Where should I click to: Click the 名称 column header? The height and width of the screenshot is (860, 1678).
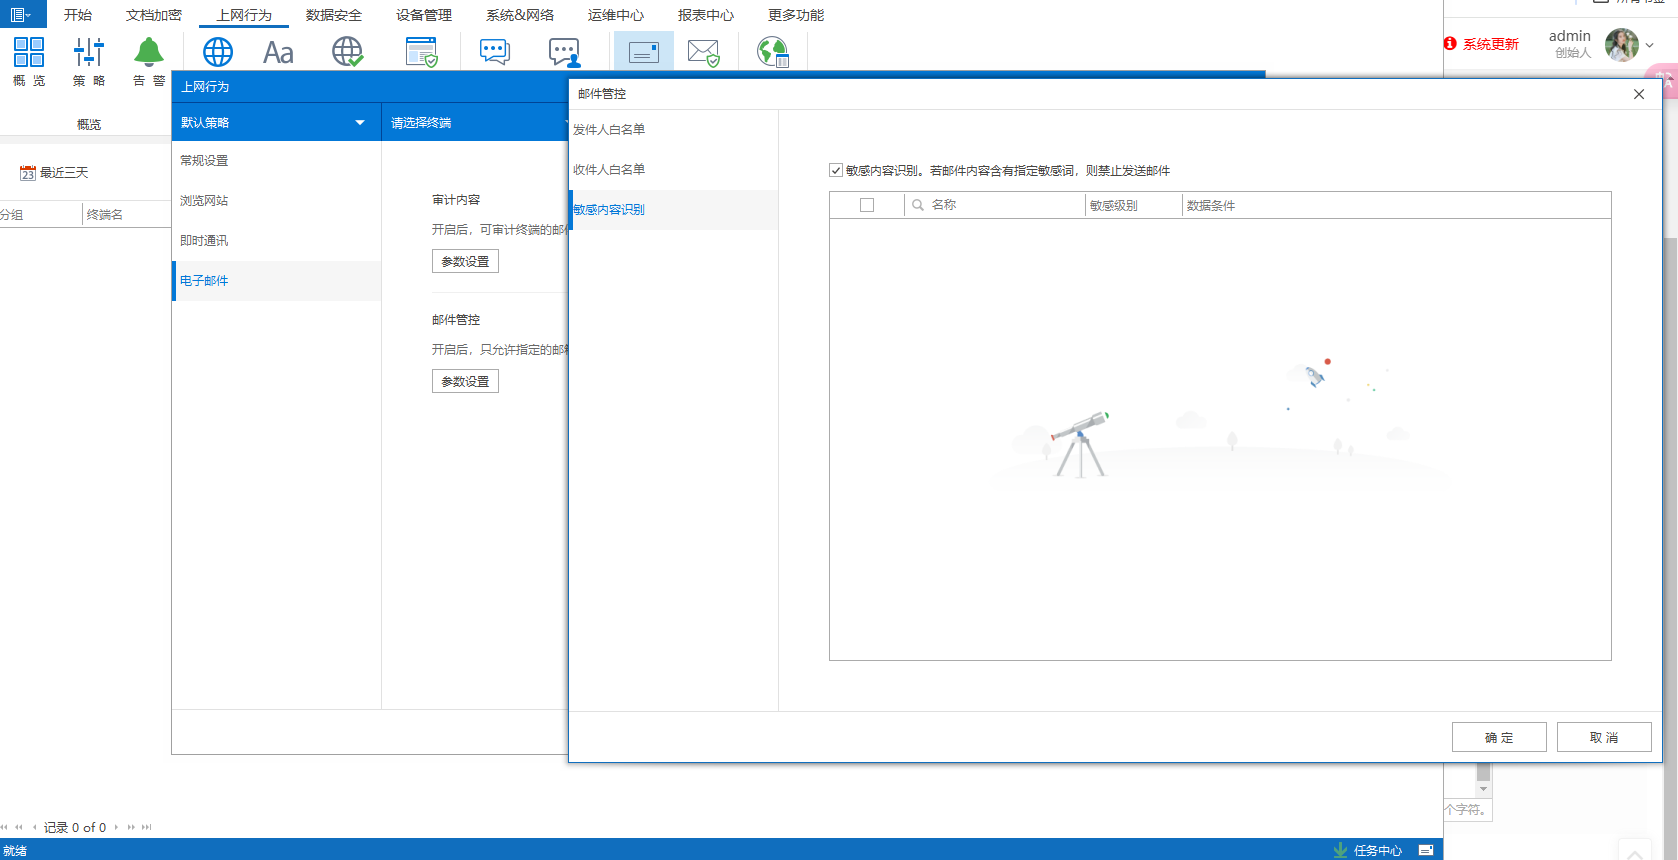944,205
